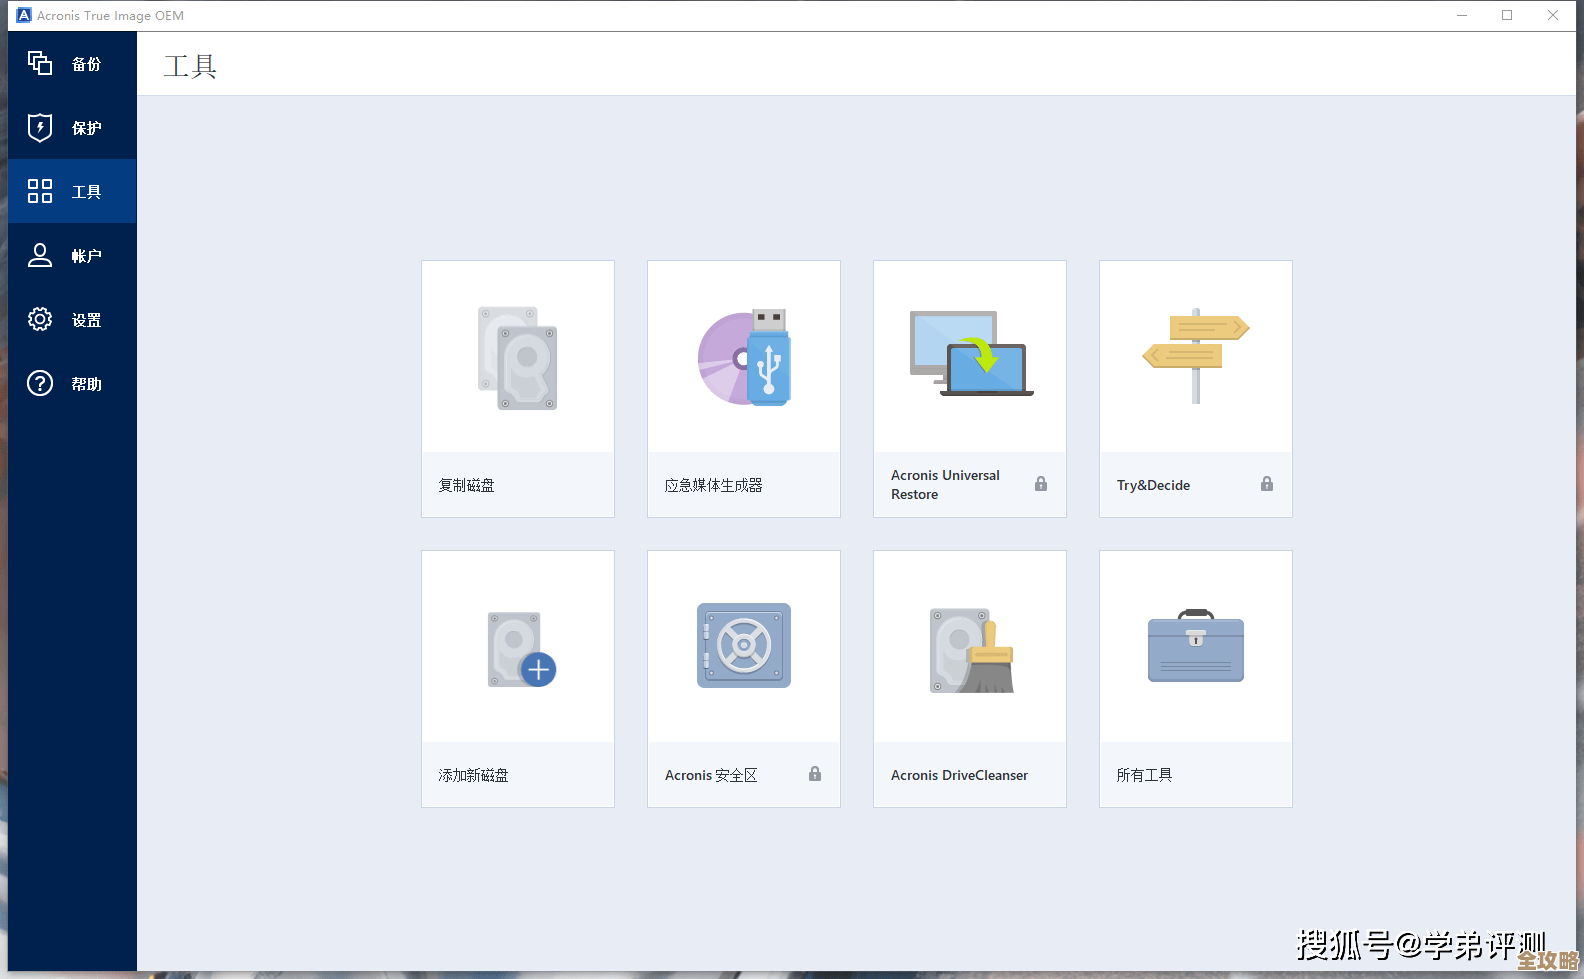The image size is (1584, 979).
Task: Click the Acronis app logo in title bar
Action: point(24,15)
